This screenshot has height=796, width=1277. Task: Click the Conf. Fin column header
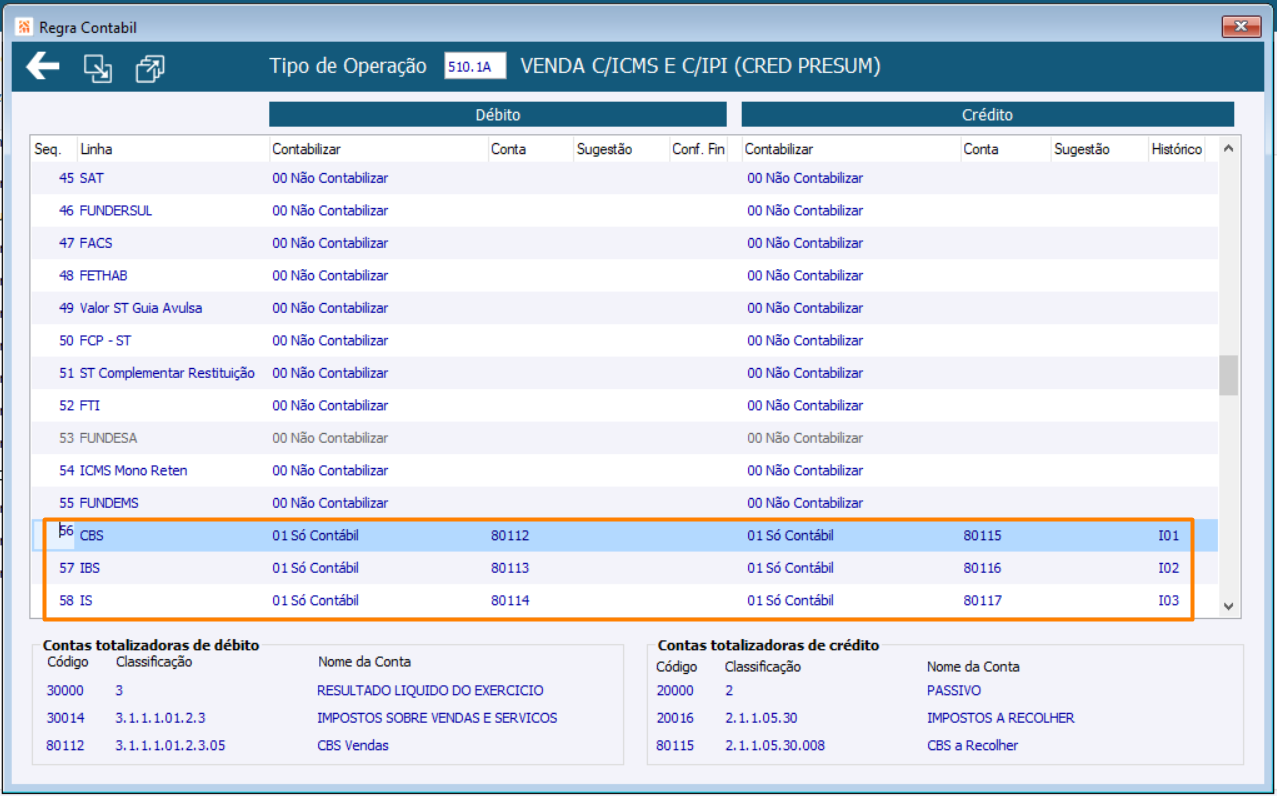coord(698,149)
